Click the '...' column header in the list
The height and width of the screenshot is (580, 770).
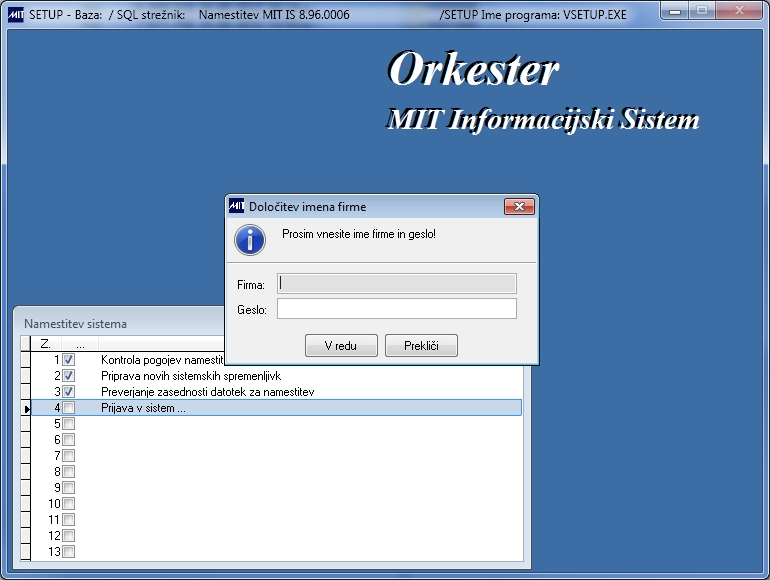click(x=81, y=344)
